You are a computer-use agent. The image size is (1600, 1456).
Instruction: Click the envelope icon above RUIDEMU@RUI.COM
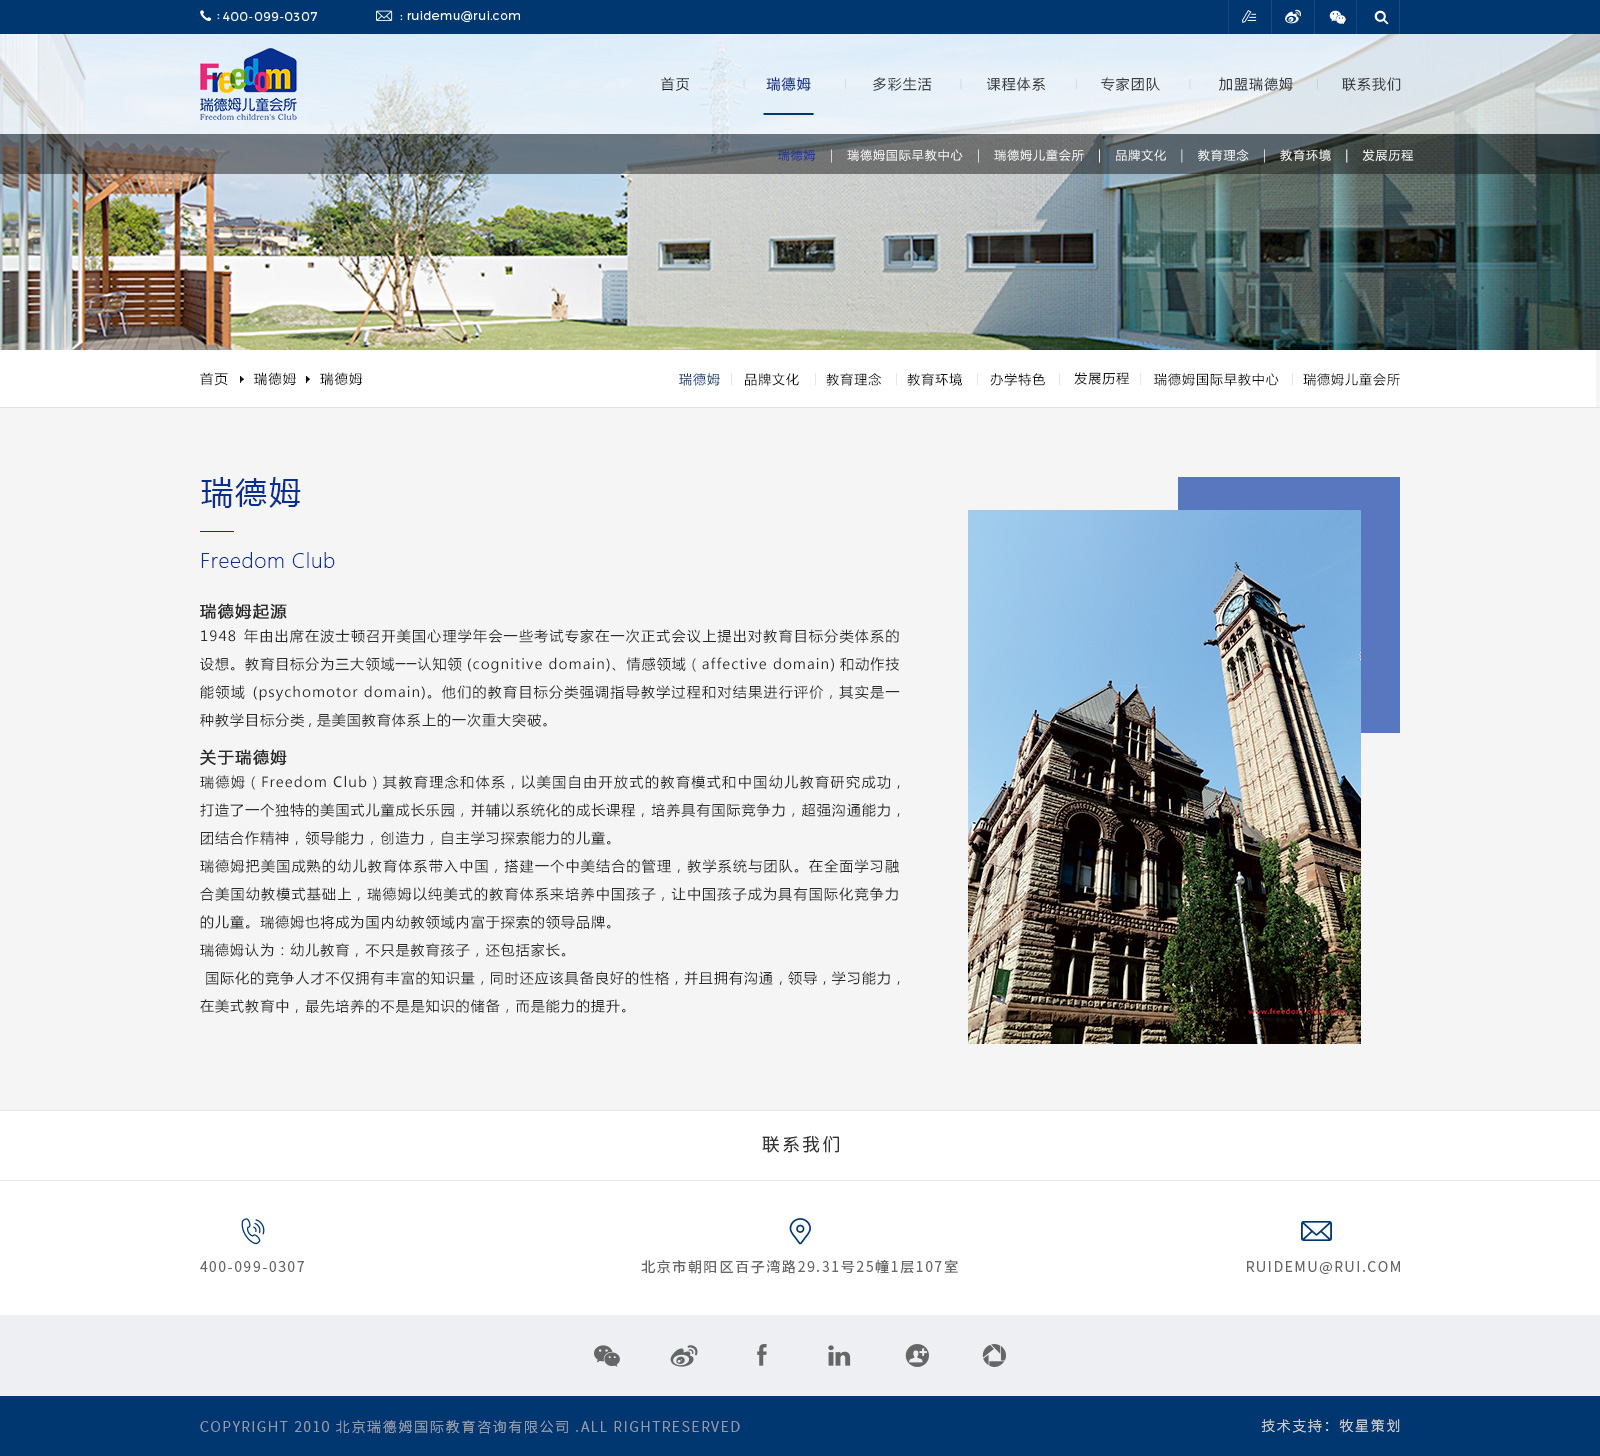[x=1317, y=1231]
